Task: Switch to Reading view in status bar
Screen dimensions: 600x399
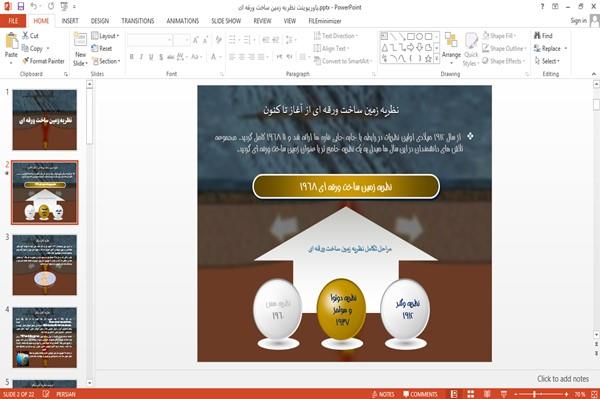Action: click(x=487, y=394)
